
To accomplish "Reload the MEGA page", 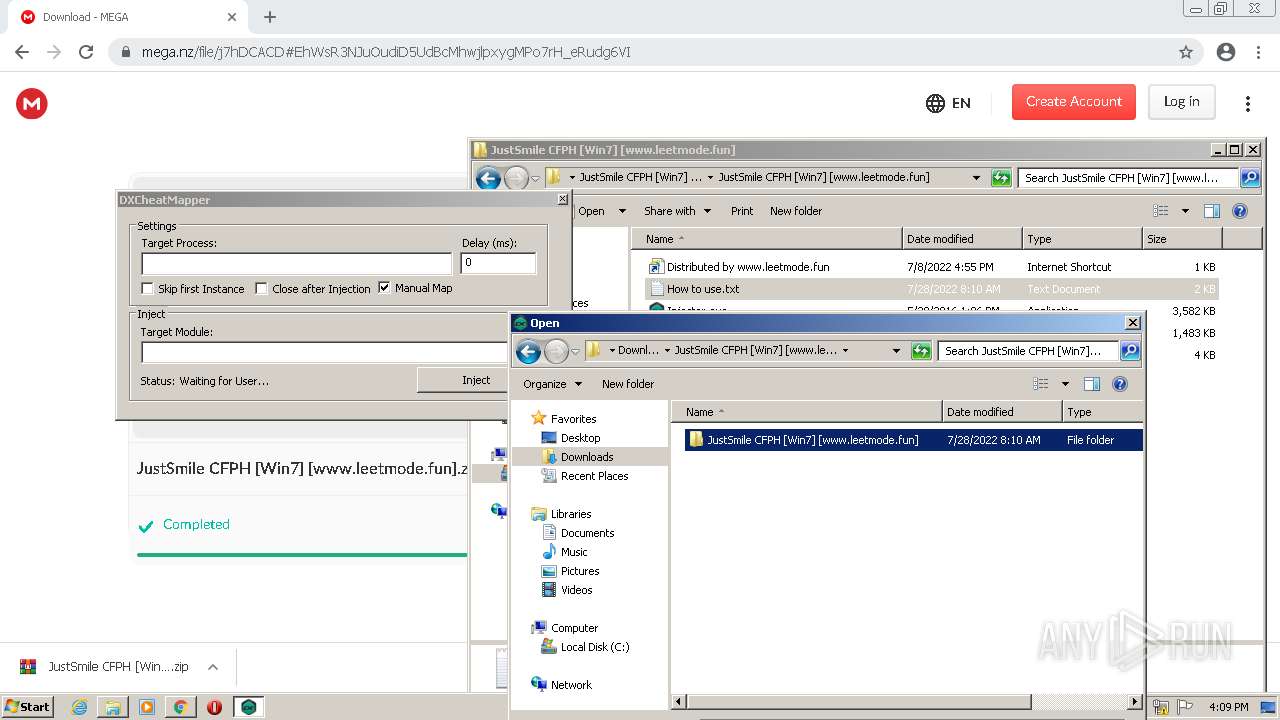I will 86,52.
